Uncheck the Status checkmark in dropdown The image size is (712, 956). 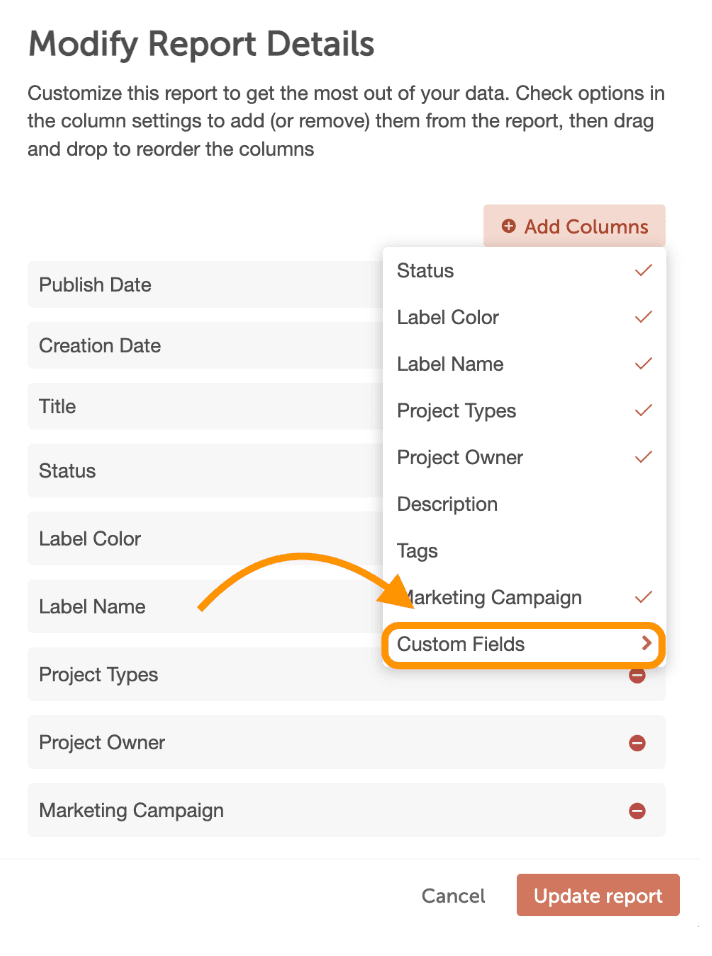click(644, 271)
